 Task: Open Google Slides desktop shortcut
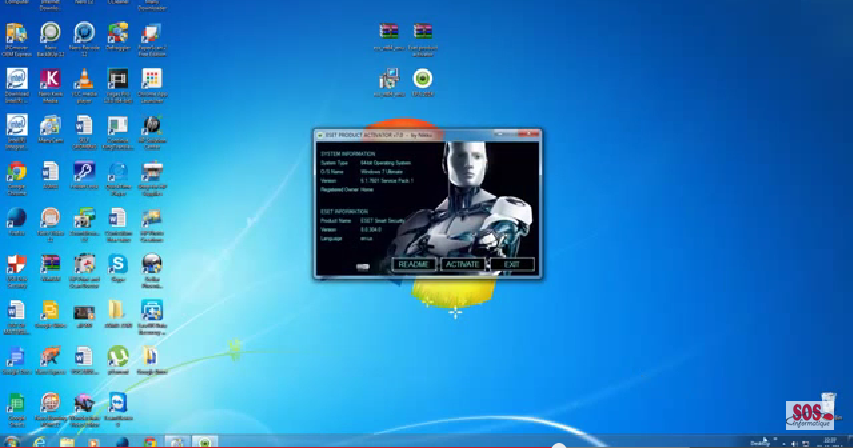[50, 311]
